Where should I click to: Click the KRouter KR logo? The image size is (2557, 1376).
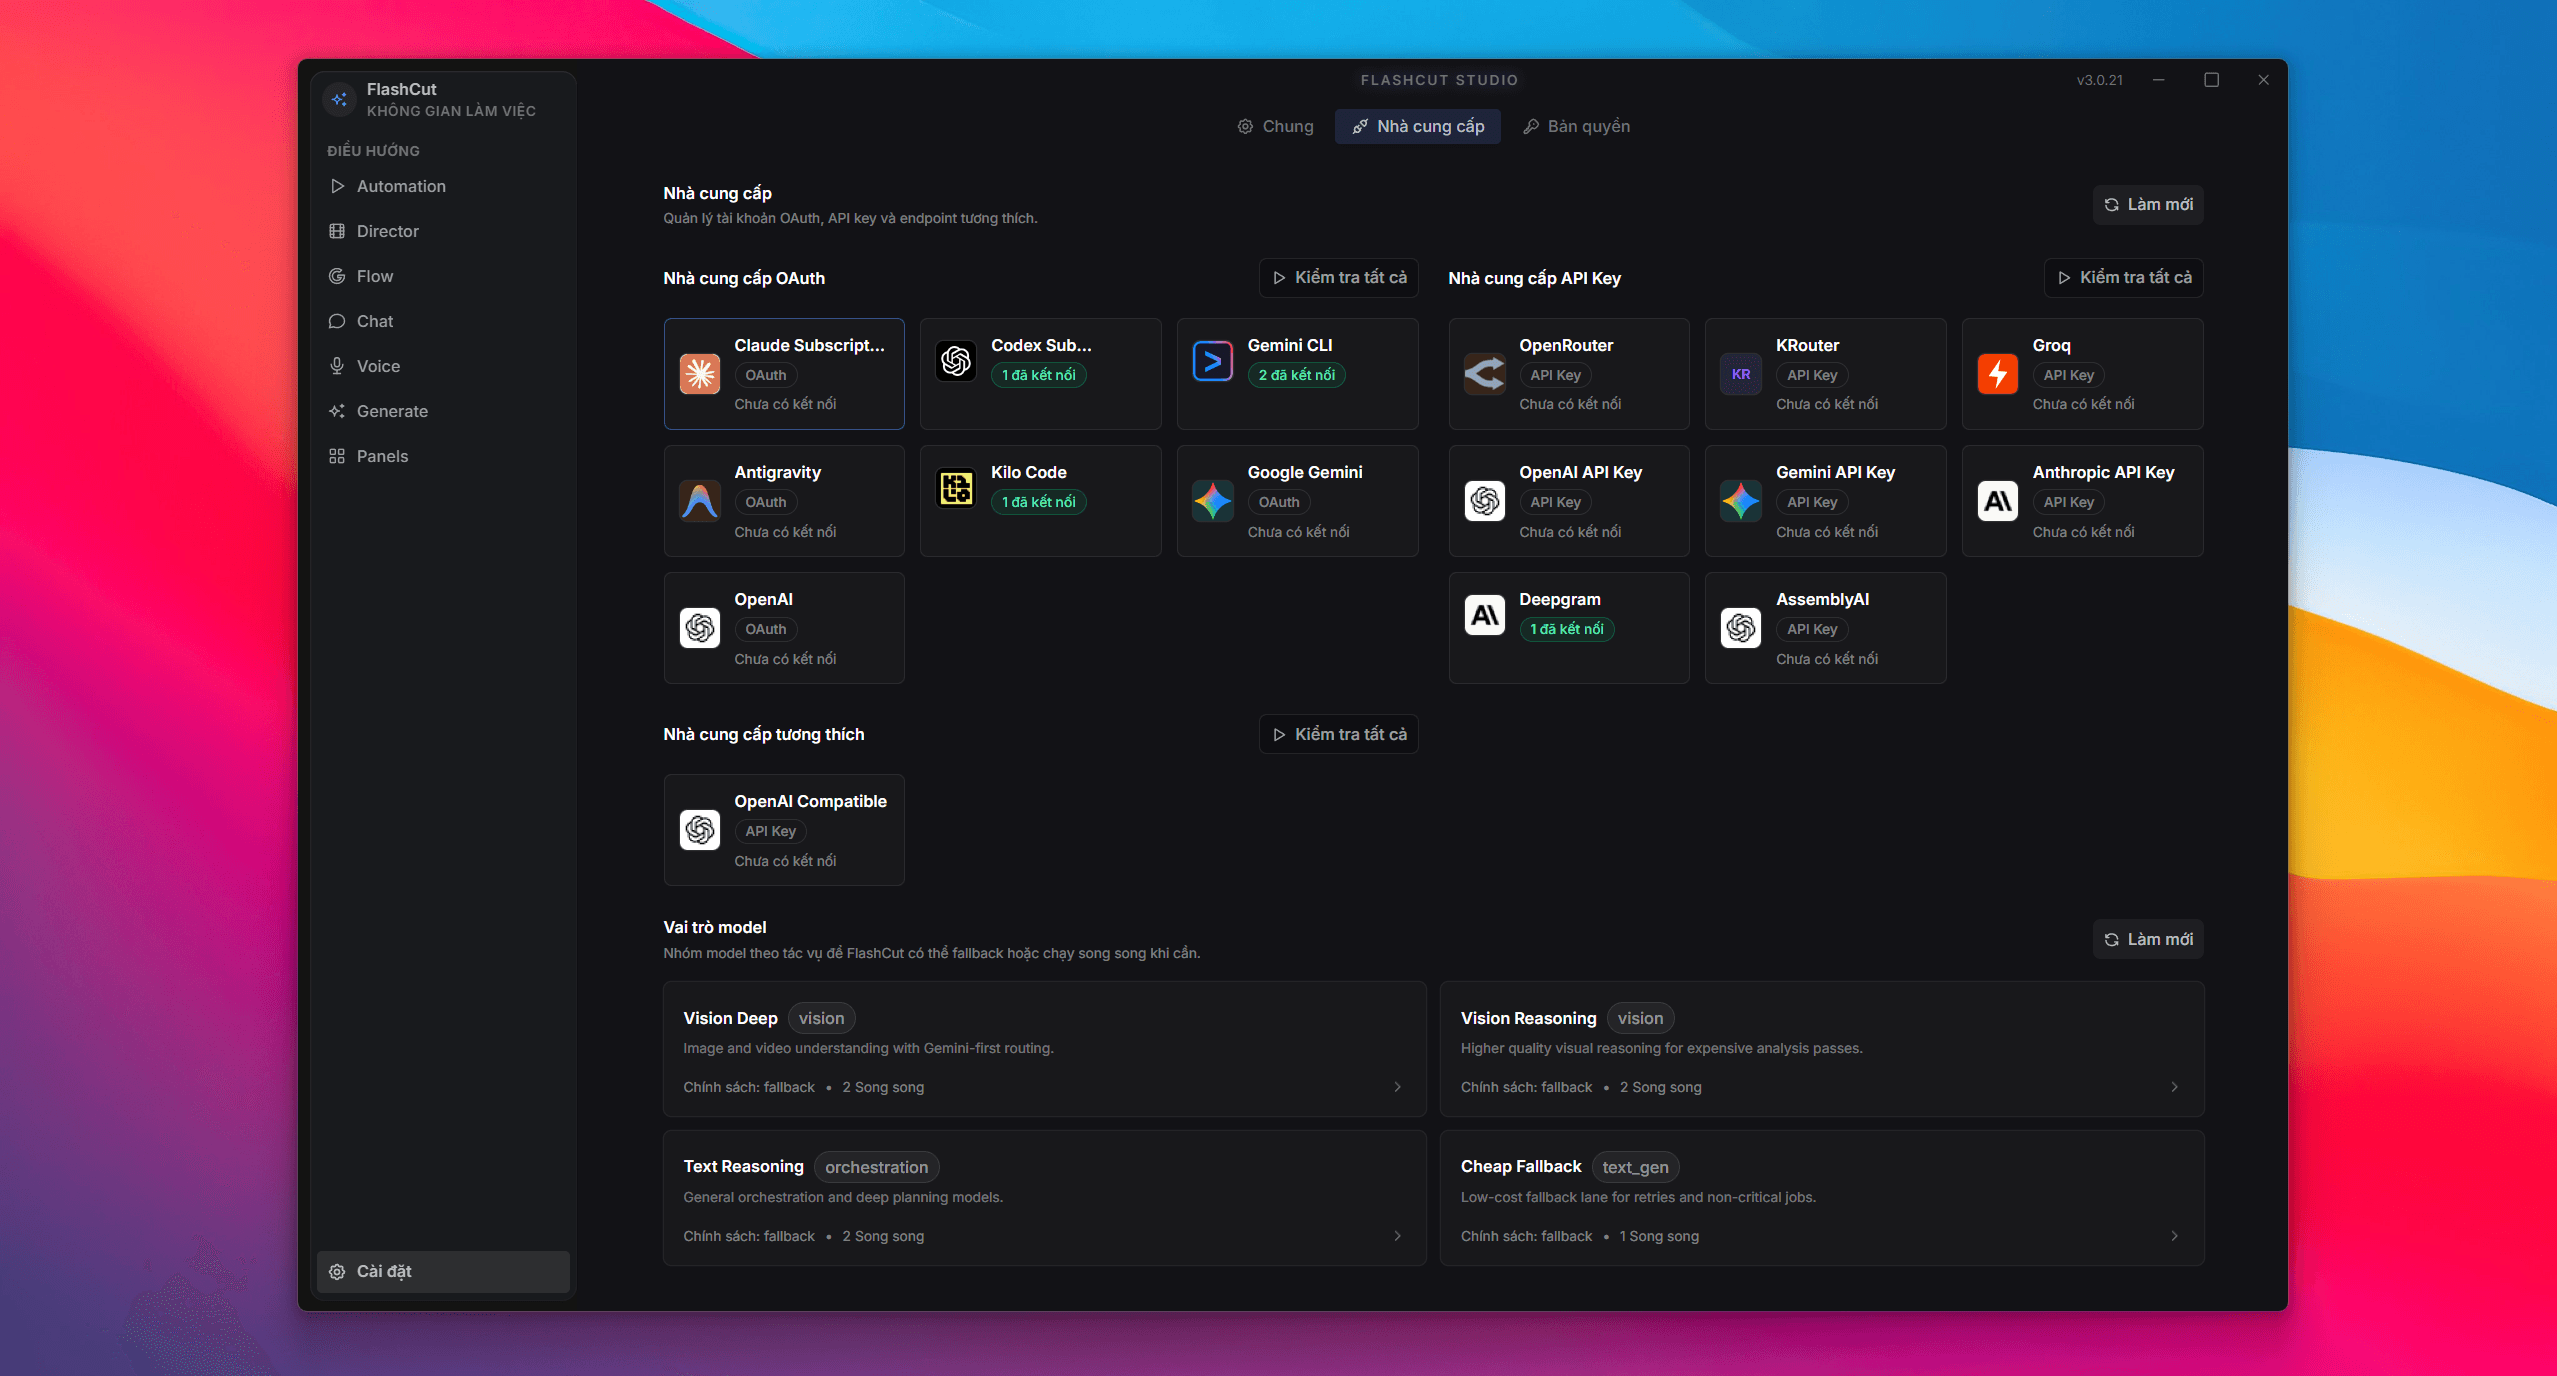(x=1741, y=374)
